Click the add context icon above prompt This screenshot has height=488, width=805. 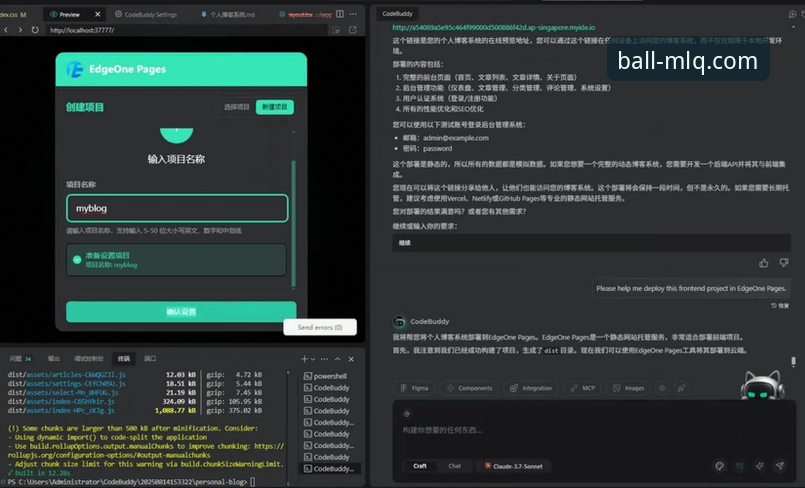pos(407,414)
